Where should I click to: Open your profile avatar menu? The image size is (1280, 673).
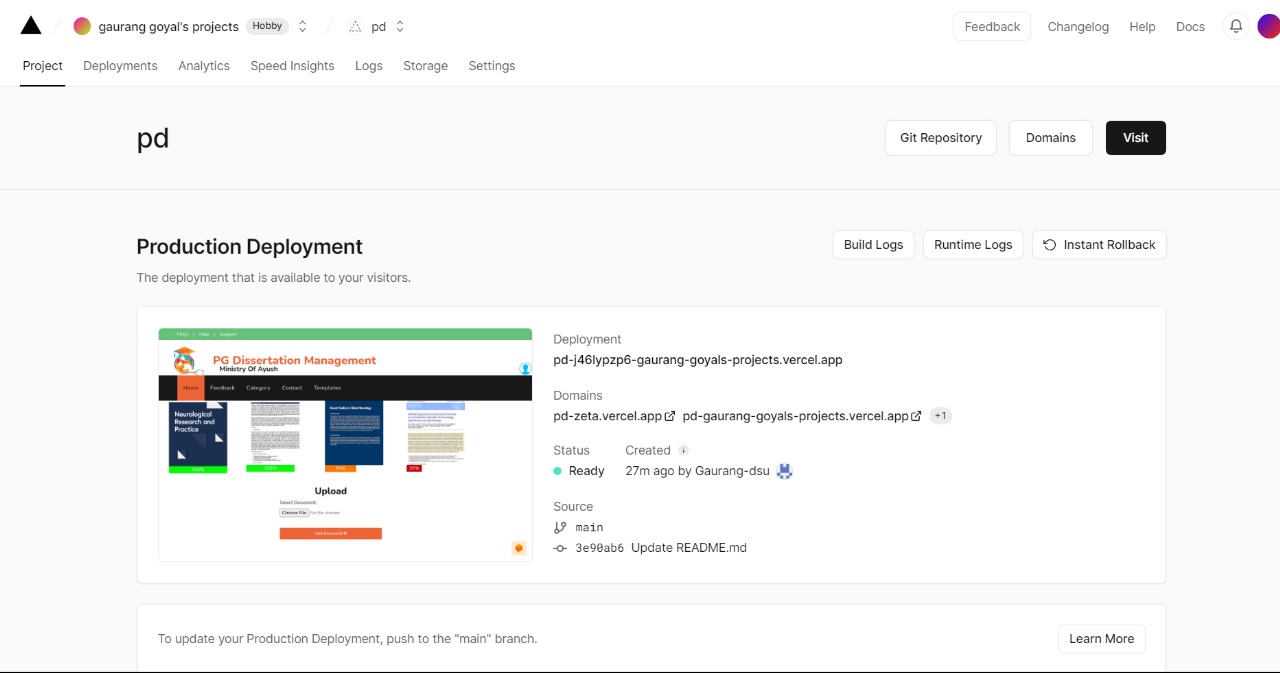coord(1268,26)
